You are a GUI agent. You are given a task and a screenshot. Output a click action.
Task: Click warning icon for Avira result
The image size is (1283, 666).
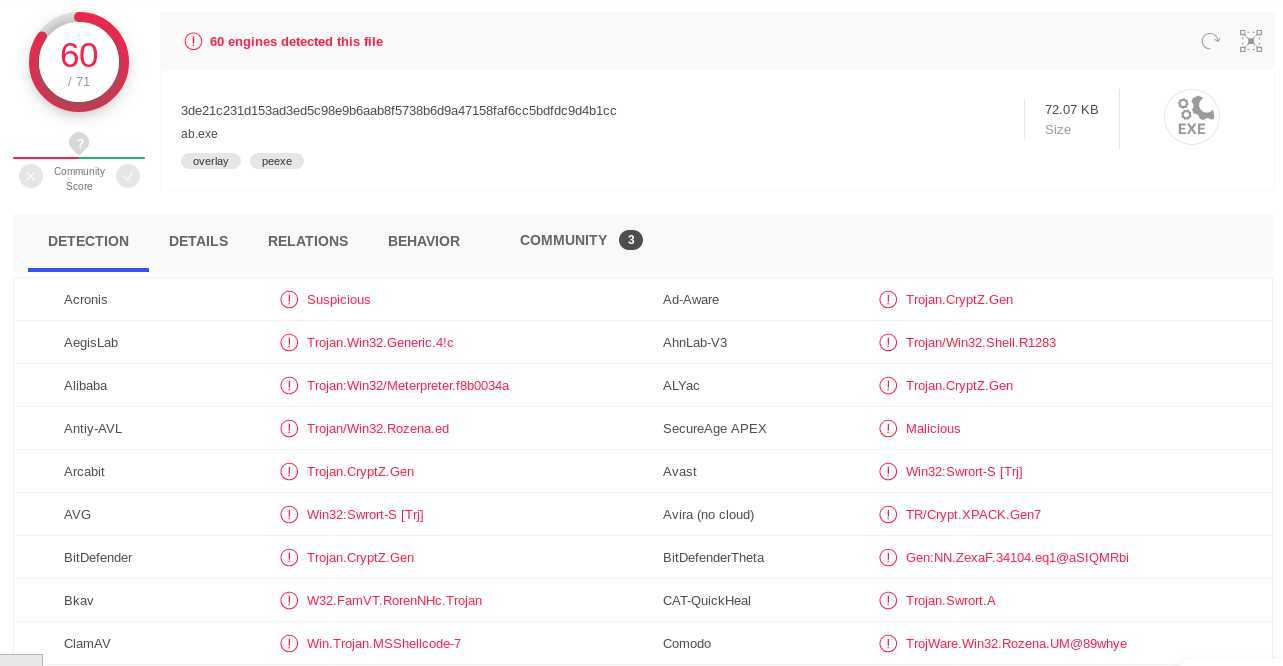tap(888, 515)
